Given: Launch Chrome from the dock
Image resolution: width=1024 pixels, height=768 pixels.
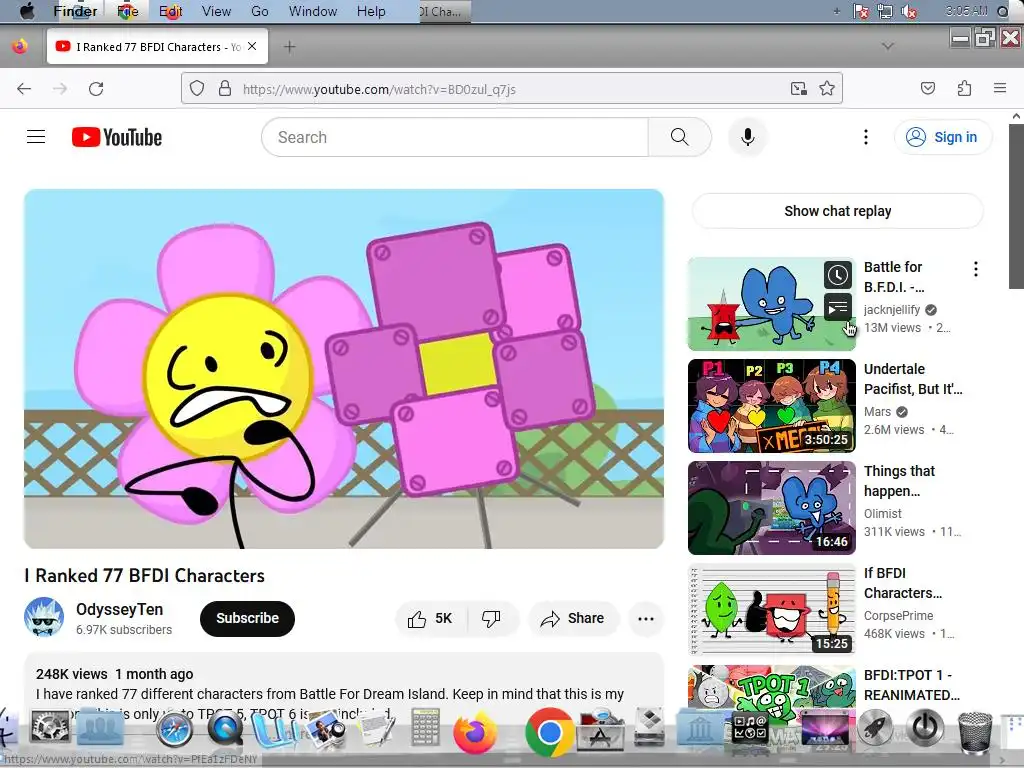Looking at the screenshot, I should tap(549, 733).
